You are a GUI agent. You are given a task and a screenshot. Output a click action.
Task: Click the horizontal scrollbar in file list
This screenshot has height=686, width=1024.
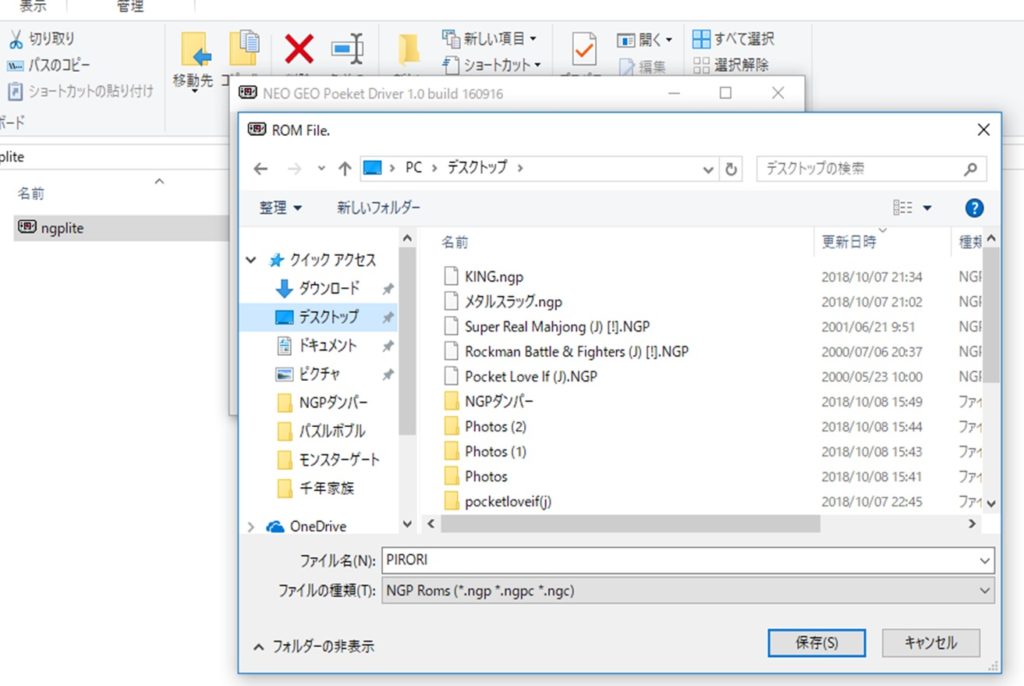point(630,524)
